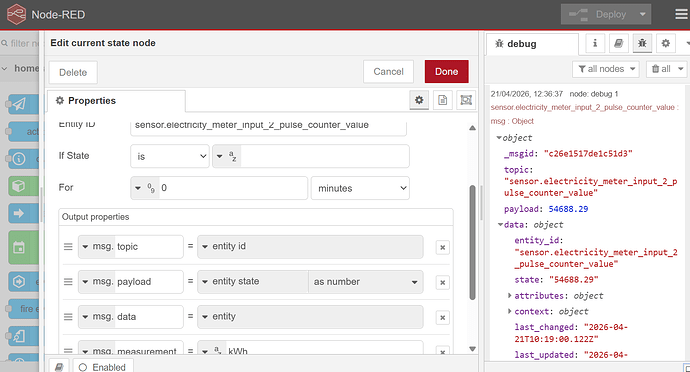Click the editor scroll down arrow

pos(472,349)
